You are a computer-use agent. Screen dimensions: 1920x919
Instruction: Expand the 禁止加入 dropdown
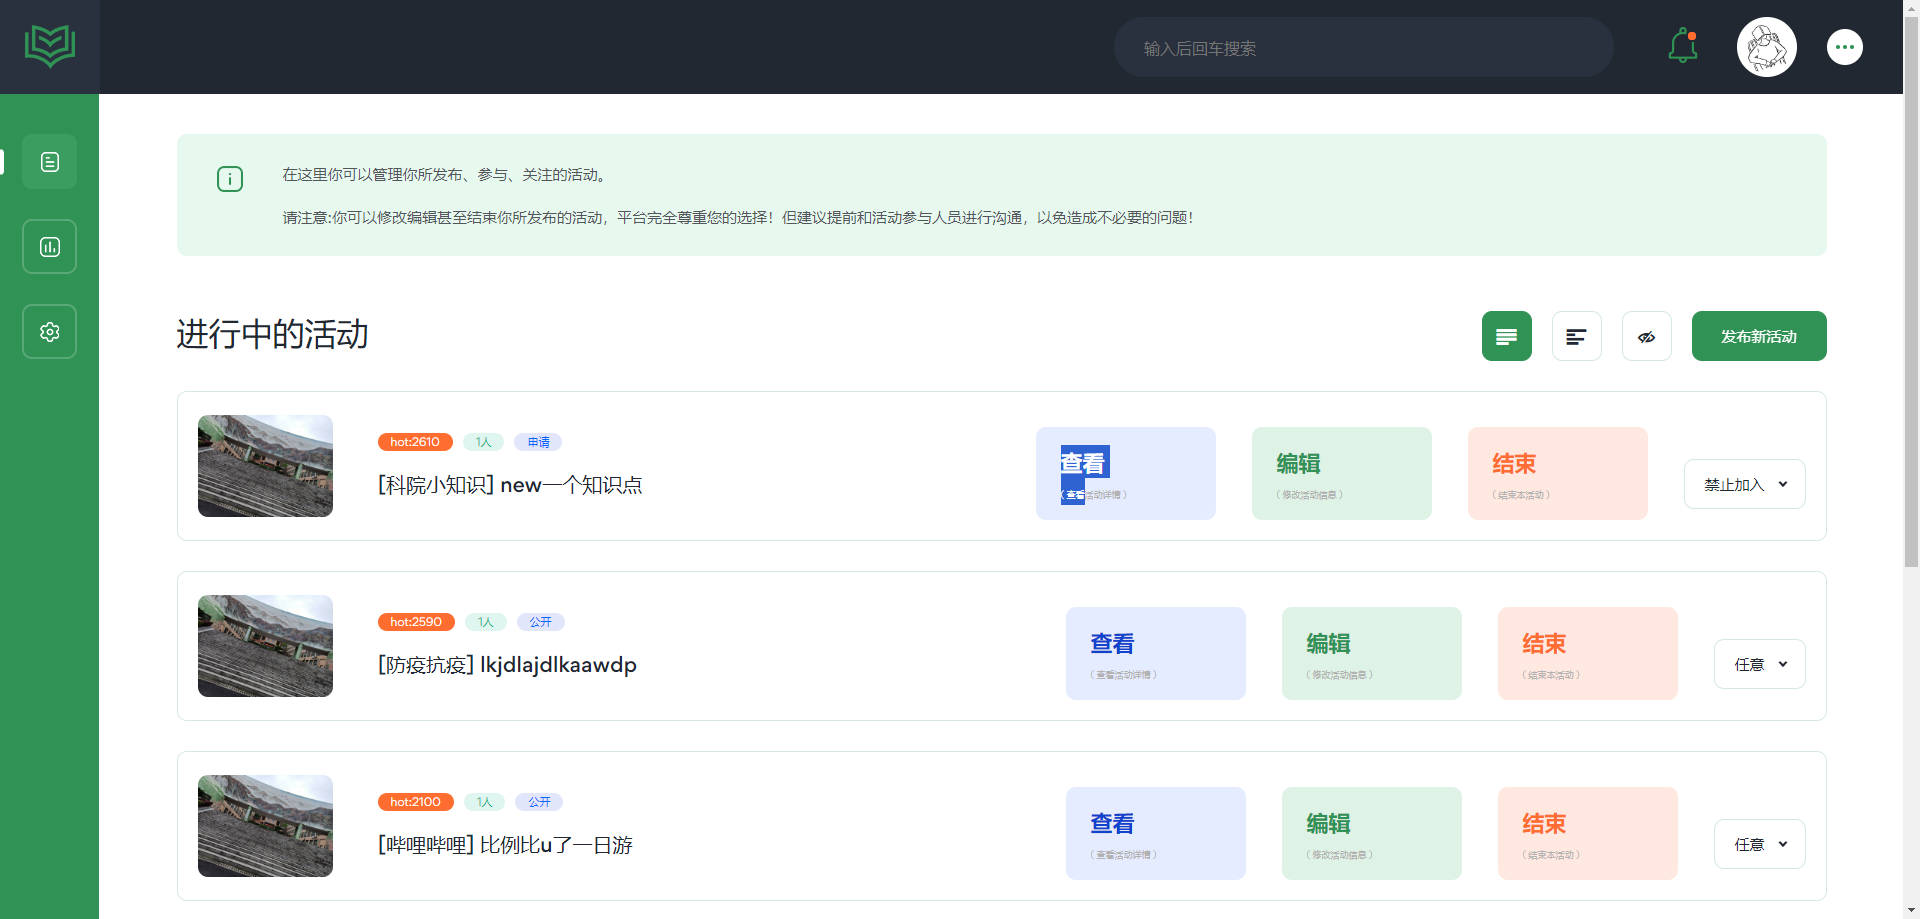pos(1744,483)
